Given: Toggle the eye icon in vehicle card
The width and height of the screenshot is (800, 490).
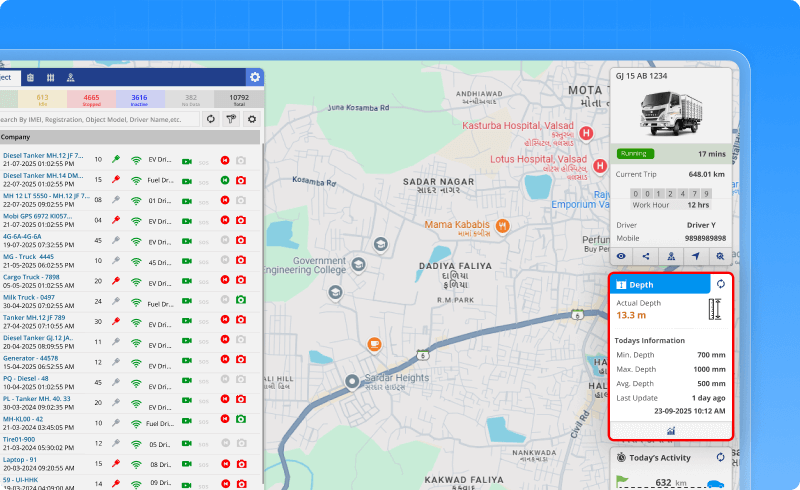Looking at the screenshot, I should tap(622, 256).
